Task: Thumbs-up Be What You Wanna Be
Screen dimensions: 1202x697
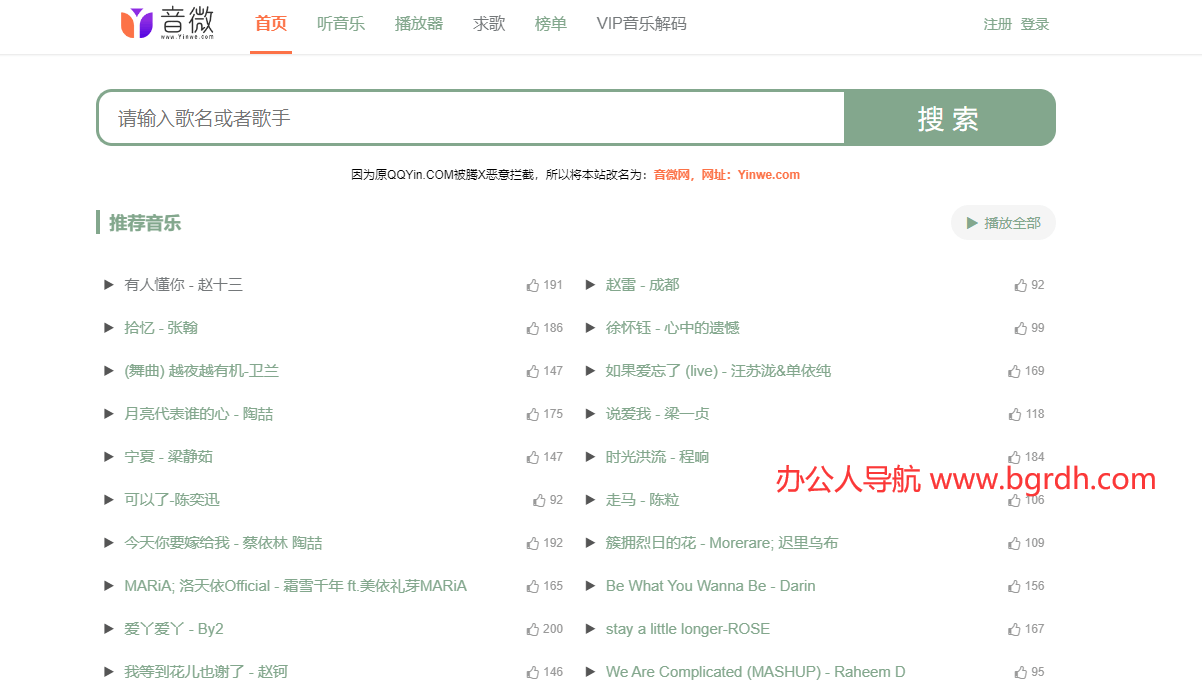Action: (1014, 586)
